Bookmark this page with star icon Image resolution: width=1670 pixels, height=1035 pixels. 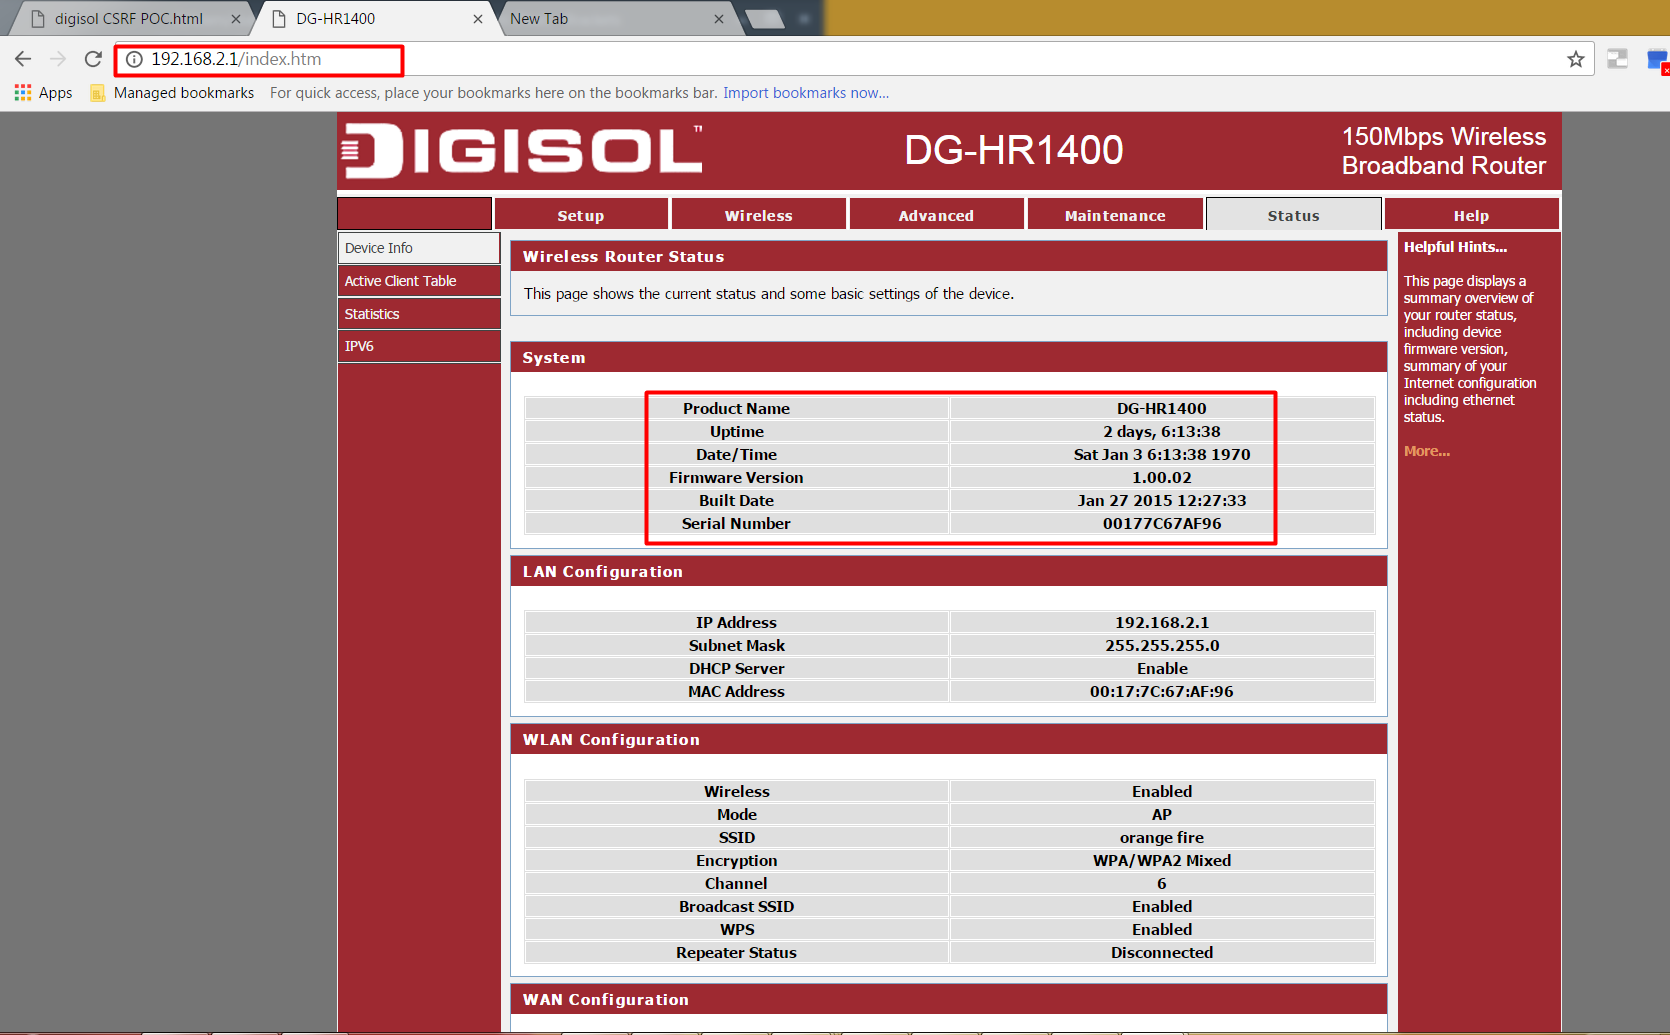click(1576, 59)
